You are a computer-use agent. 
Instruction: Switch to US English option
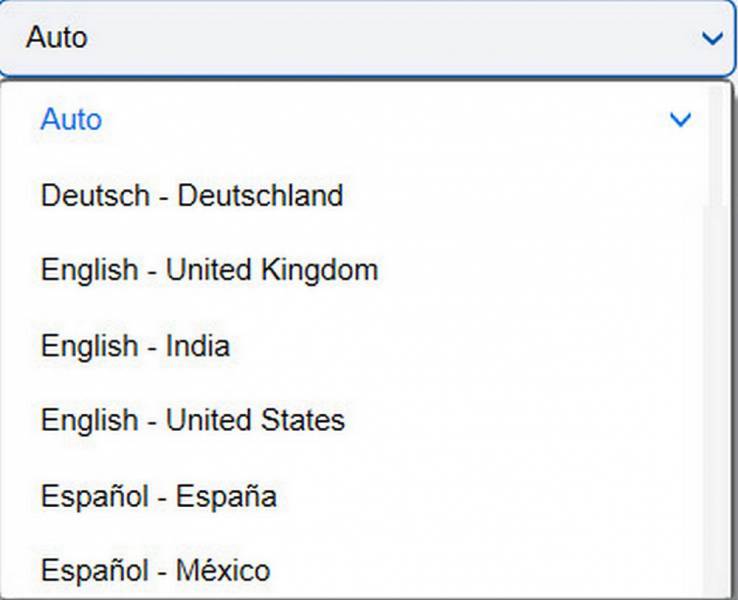192,421
